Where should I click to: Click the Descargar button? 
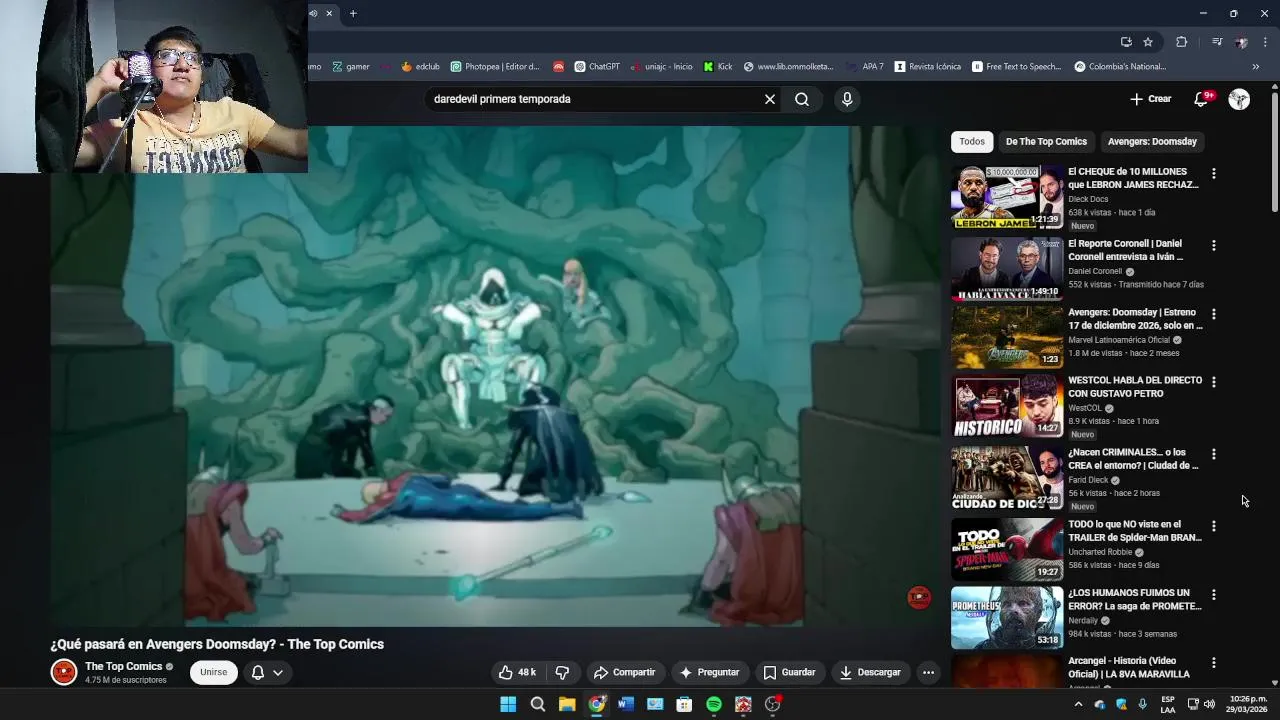[x=870, y=672]
